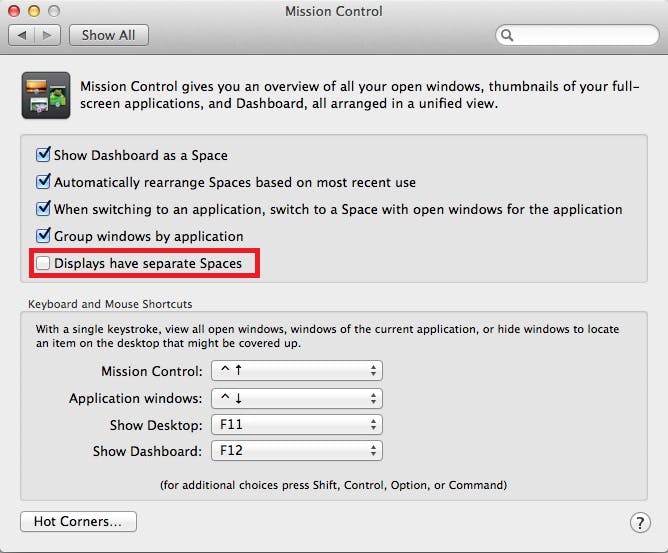668x553 pixels.
Task: Click the Show All button
Action: tap(109, 35)
